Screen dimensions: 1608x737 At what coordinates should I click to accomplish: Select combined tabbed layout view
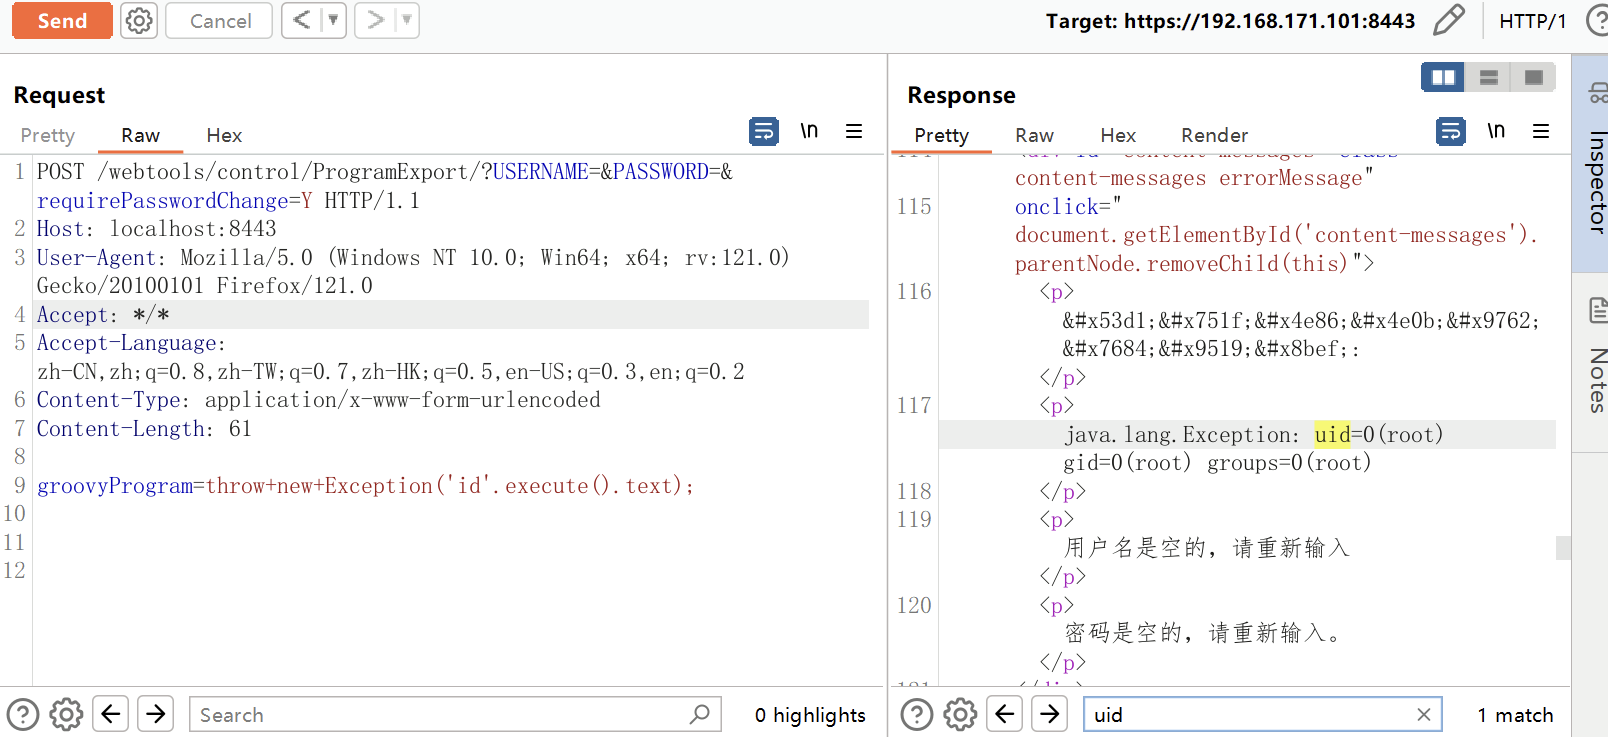pos(1533,77)
